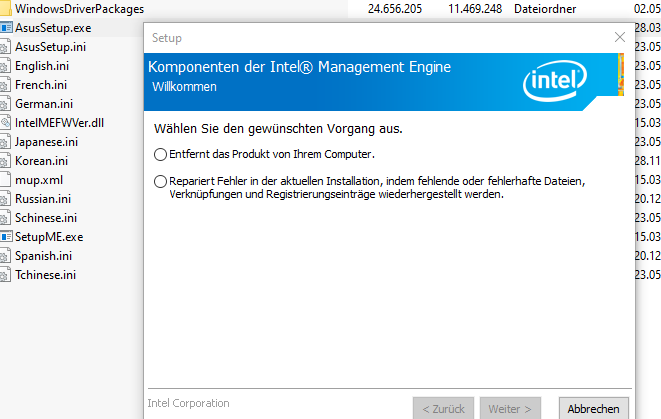Close the Setup dialog

(620, 38)
